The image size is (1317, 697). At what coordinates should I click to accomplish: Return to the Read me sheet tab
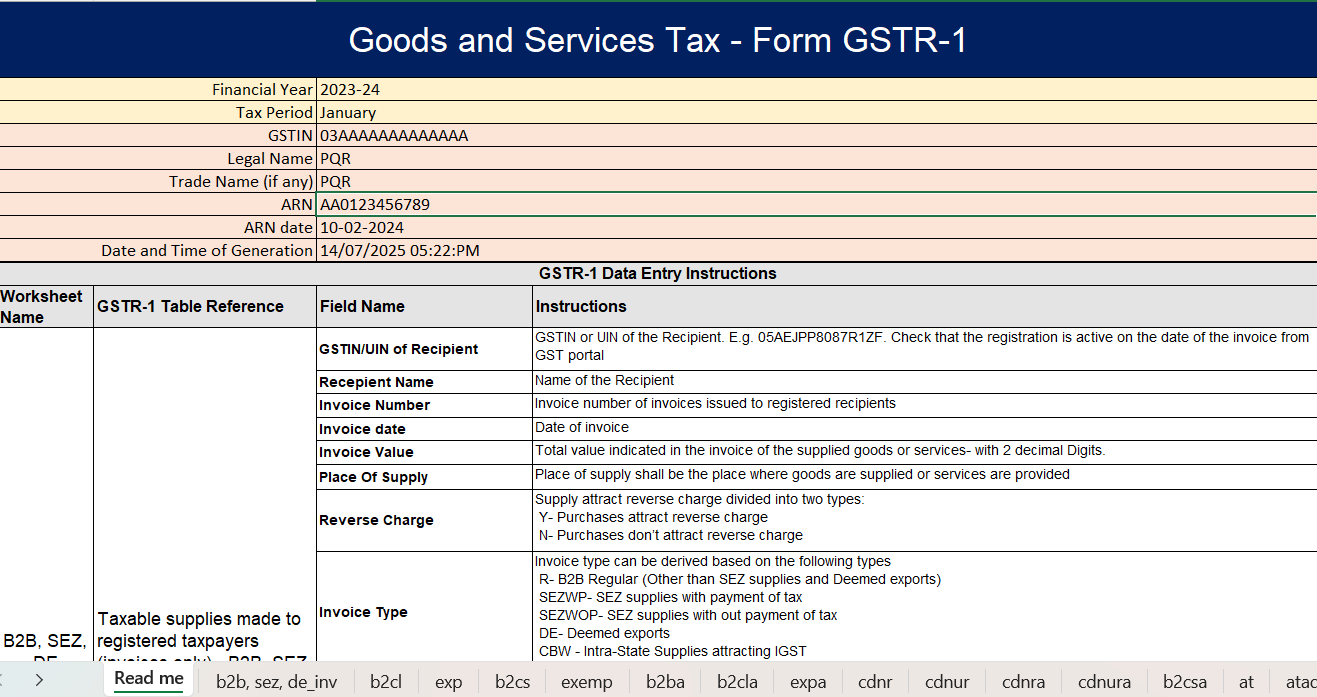148,678
